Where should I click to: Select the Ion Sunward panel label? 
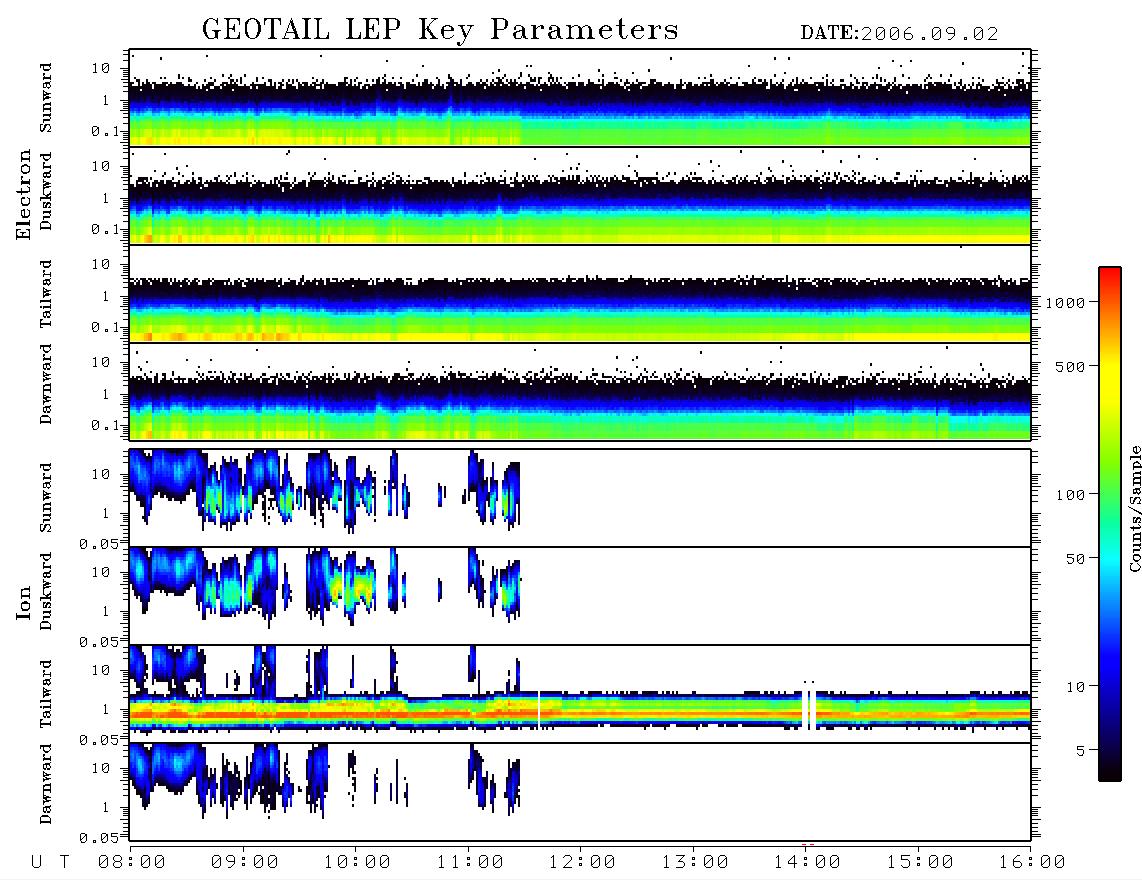(x=46, y=498)
